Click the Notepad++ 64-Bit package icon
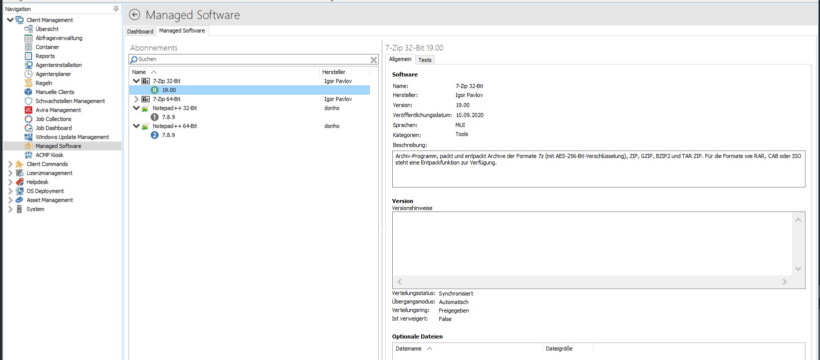The width and height of the screenshot is (820, 360). click(x=146, y=126)
